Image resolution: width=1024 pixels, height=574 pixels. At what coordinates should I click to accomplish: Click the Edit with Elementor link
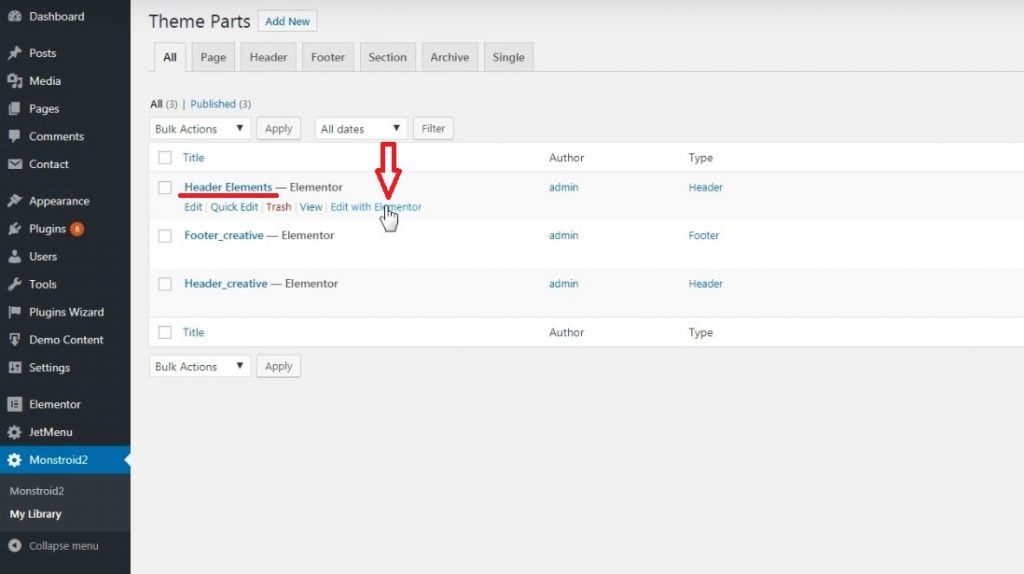point(376,207)
